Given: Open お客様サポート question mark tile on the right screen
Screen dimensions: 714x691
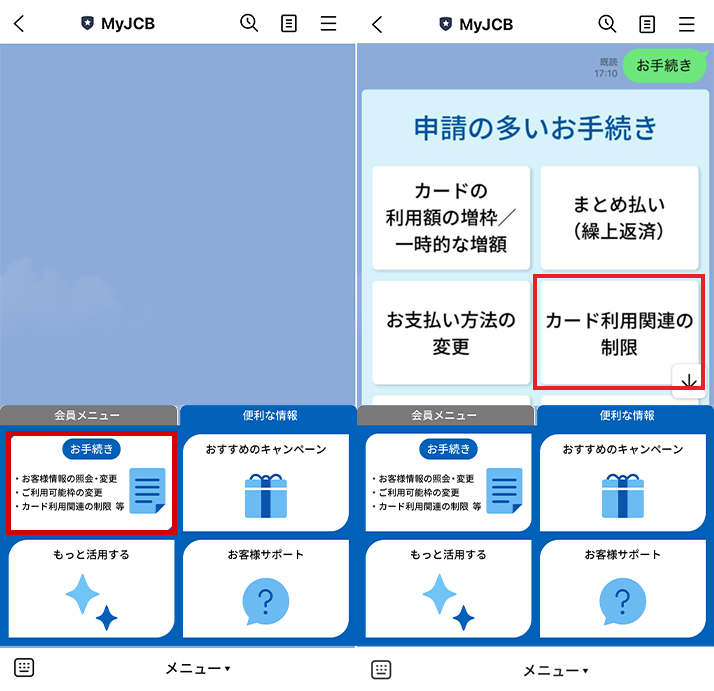Looking at the screenshot, I should 622,590.
